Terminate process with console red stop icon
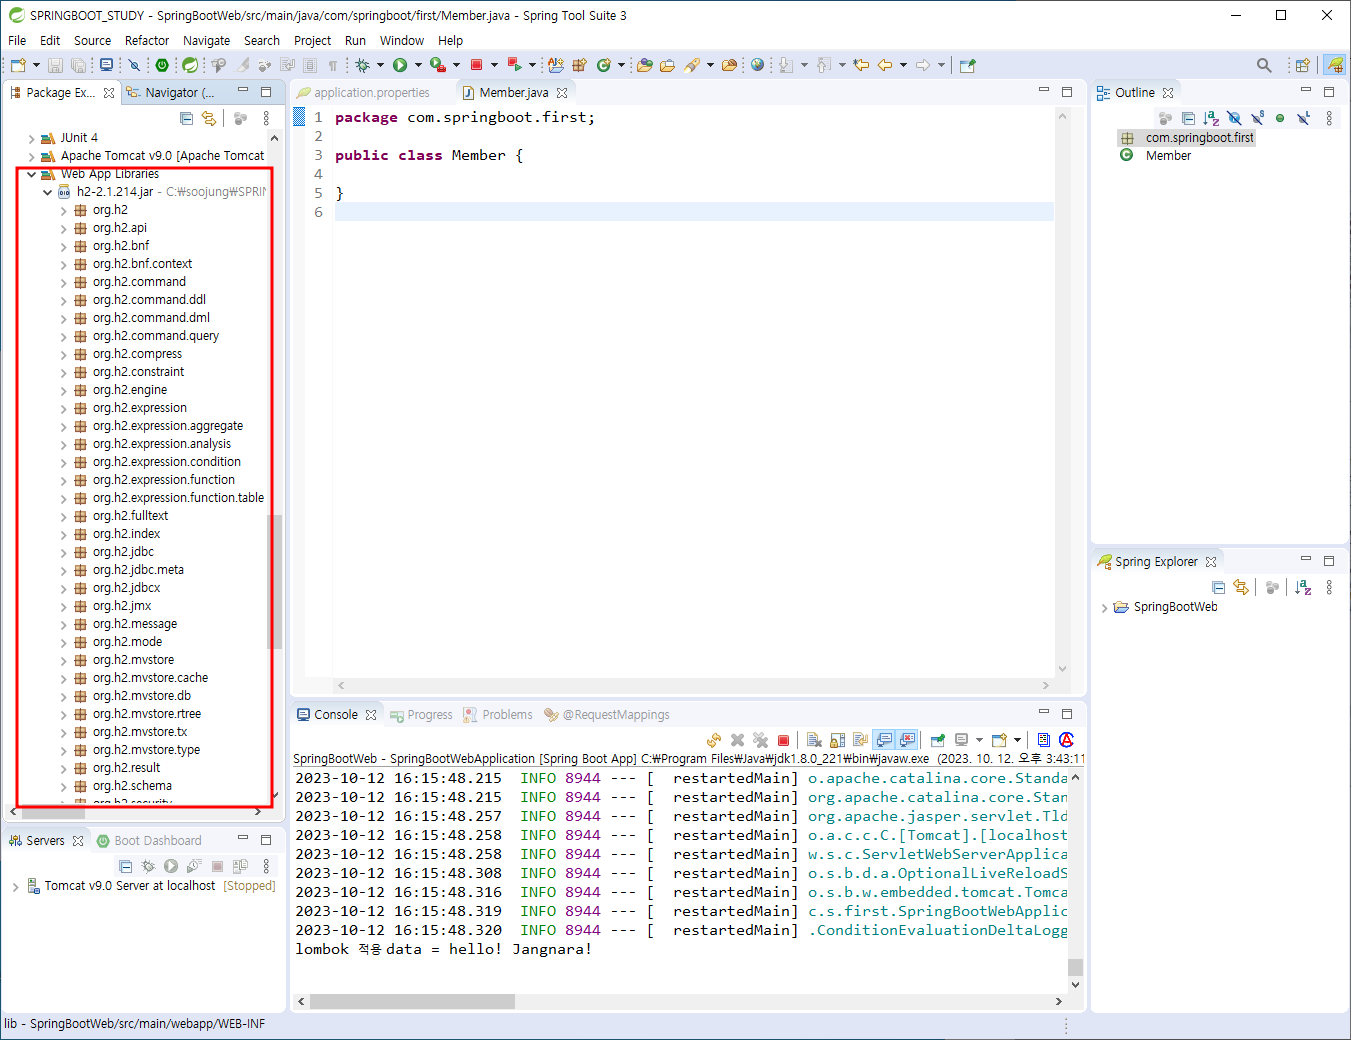Image resolution: width=1351 pixels, height=1040 pixels. point(783,740)
